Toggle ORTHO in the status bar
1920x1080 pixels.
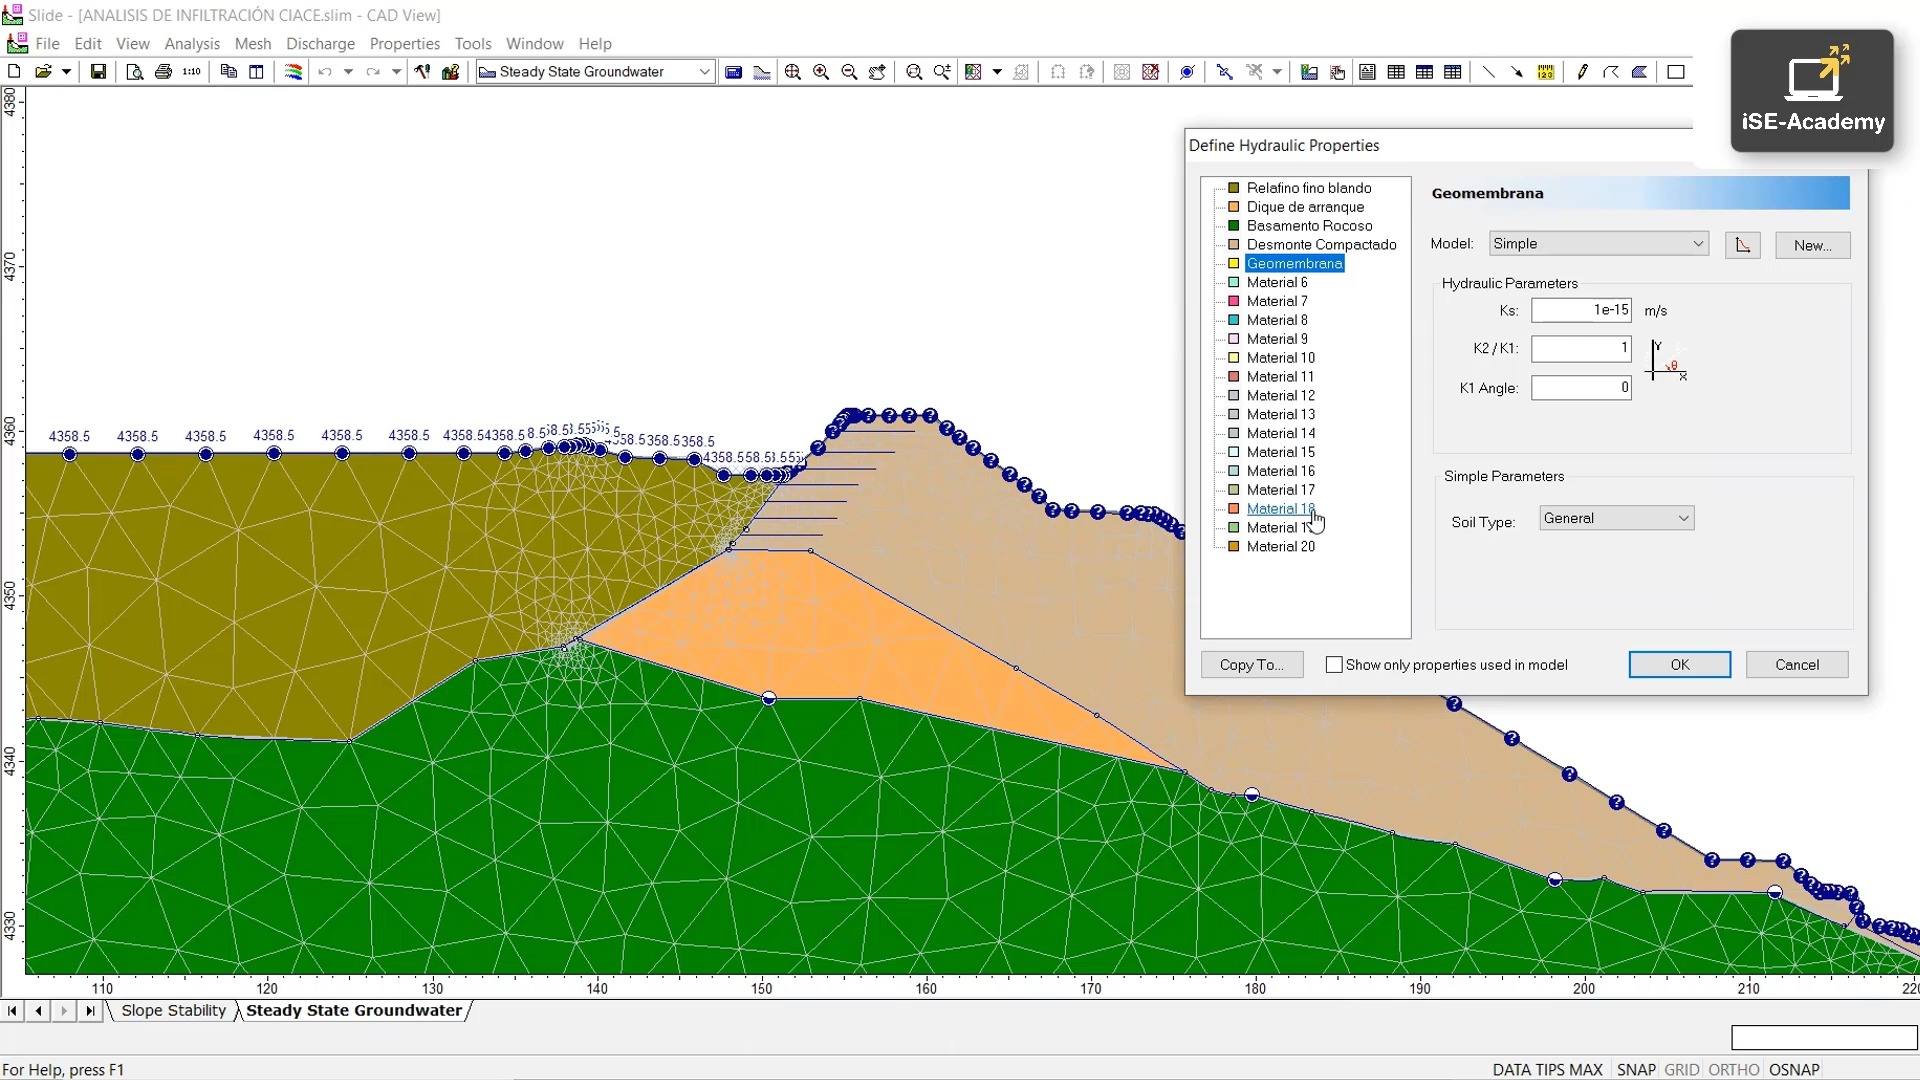pos(1733,1069)
